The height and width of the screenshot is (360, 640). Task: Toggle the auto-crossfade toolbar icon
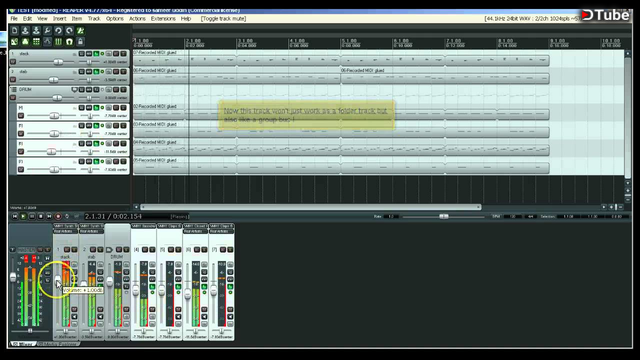coord(15,42)
